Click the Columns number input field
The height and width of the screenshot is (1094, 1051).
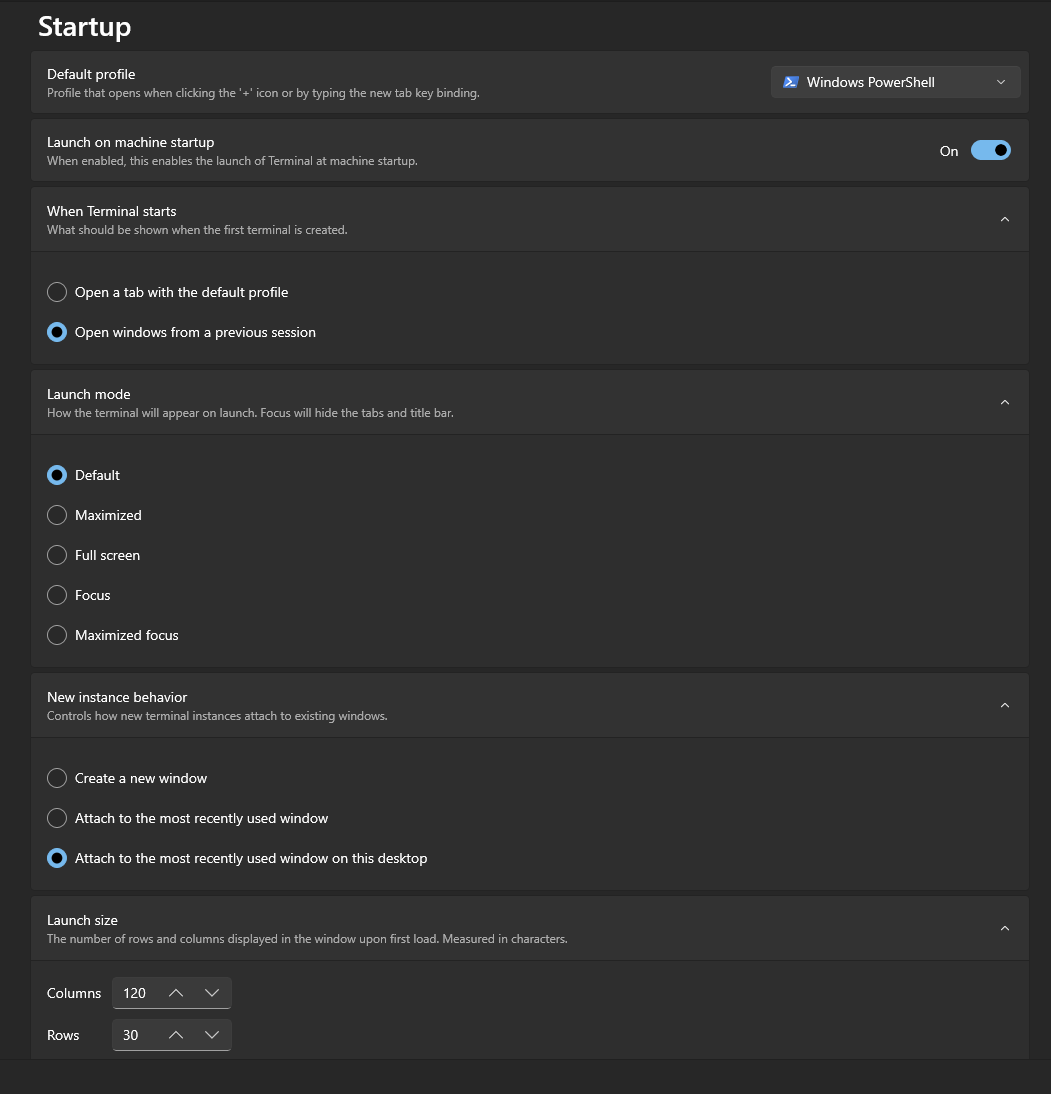click(135, 993)
